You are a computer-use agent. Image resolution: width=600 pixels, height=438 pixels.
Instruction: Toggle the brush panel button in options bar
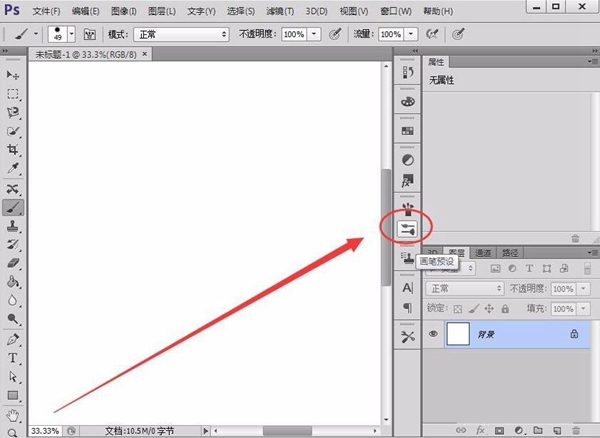(89, 34)
